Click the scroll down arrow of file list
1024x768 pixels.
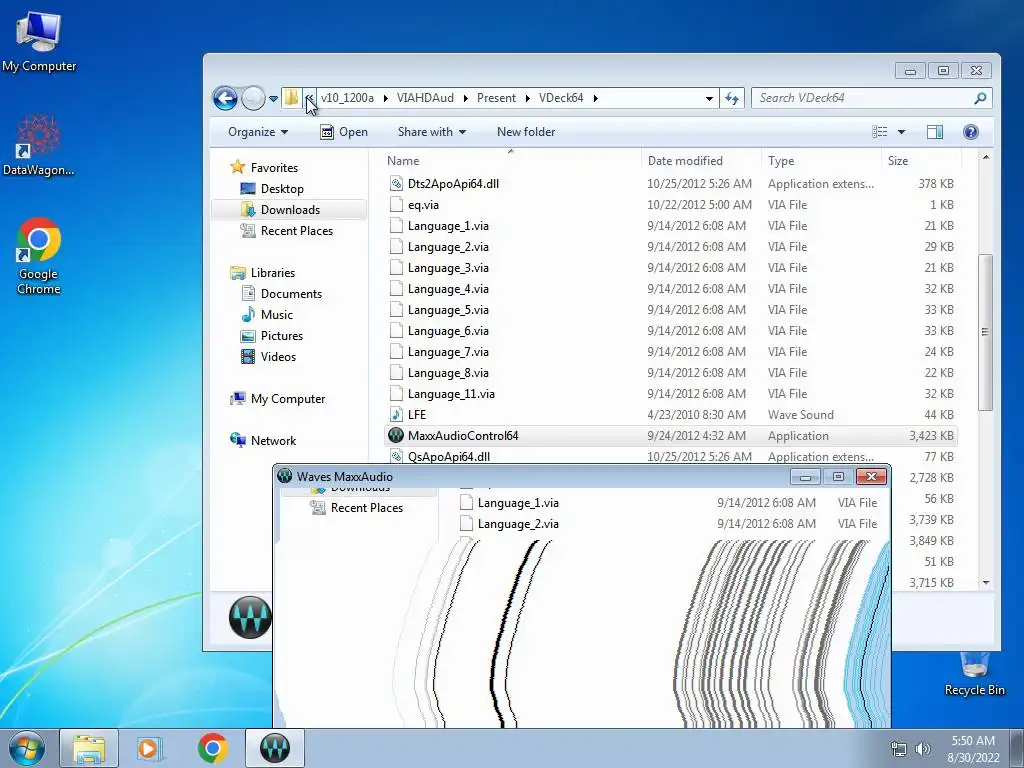(986, 583)
